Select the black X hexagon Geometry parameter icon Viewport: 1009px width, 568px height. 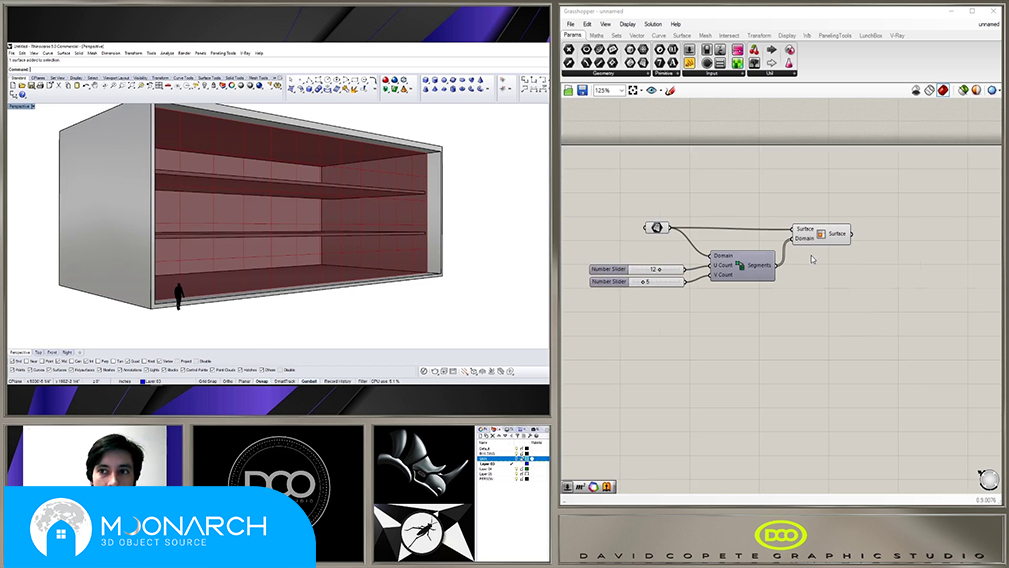coord(569,50)
